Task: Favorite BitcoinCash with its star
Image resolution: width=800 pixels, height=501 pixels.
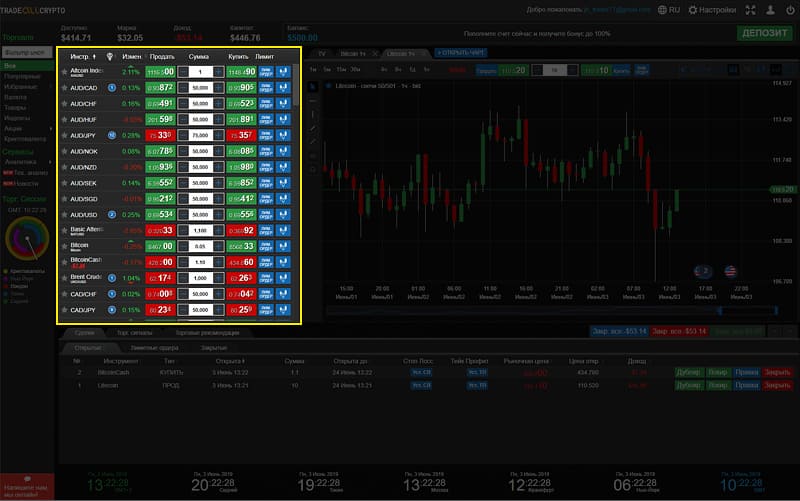Action: point(64,262)
